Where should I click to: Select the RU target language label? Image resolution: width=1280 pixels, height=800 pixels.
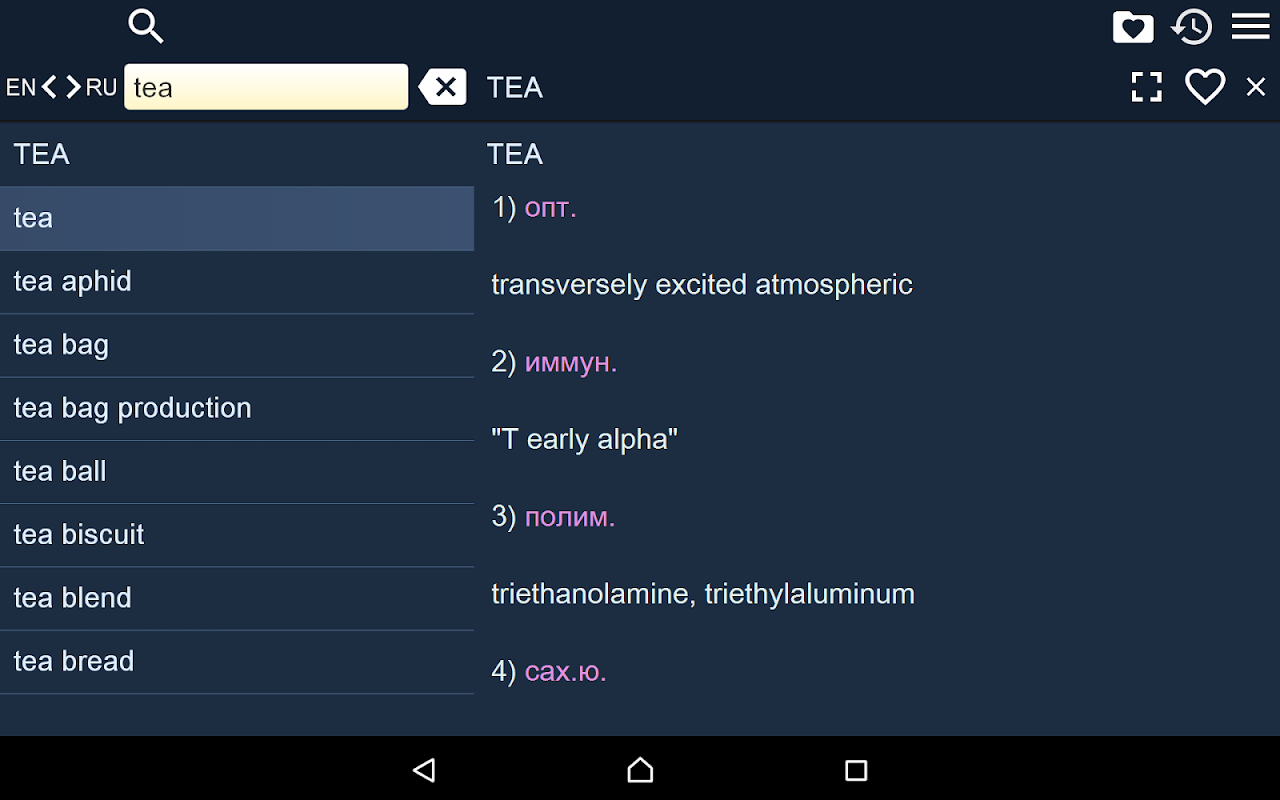[x=101, y=87]
